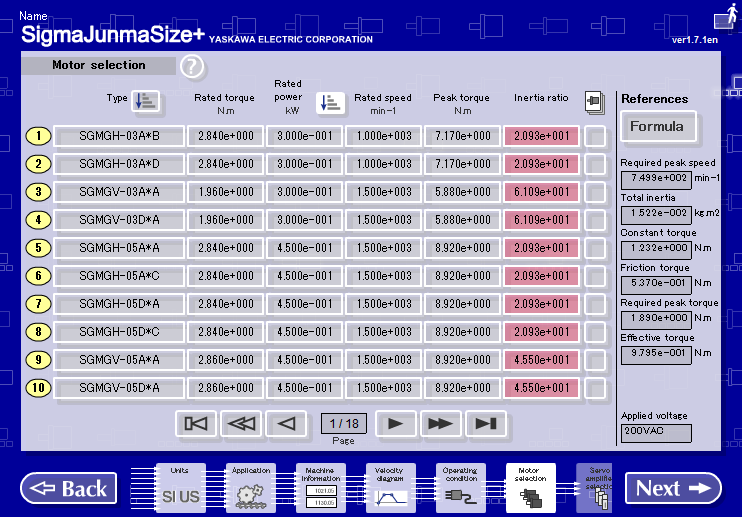742x517 pixels.
Task: Click the Required peak speed value field
Action: pos(656,180)
